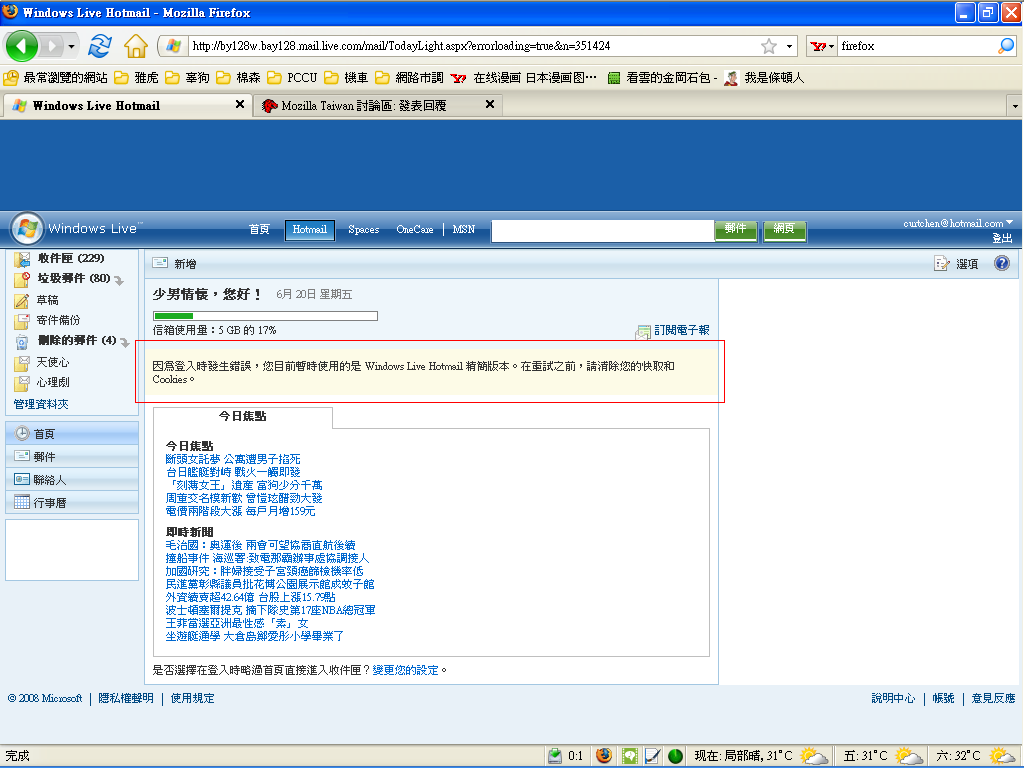Bookmark this page with the star icon
Screen dimensions: 1024x768
point(769,46)
